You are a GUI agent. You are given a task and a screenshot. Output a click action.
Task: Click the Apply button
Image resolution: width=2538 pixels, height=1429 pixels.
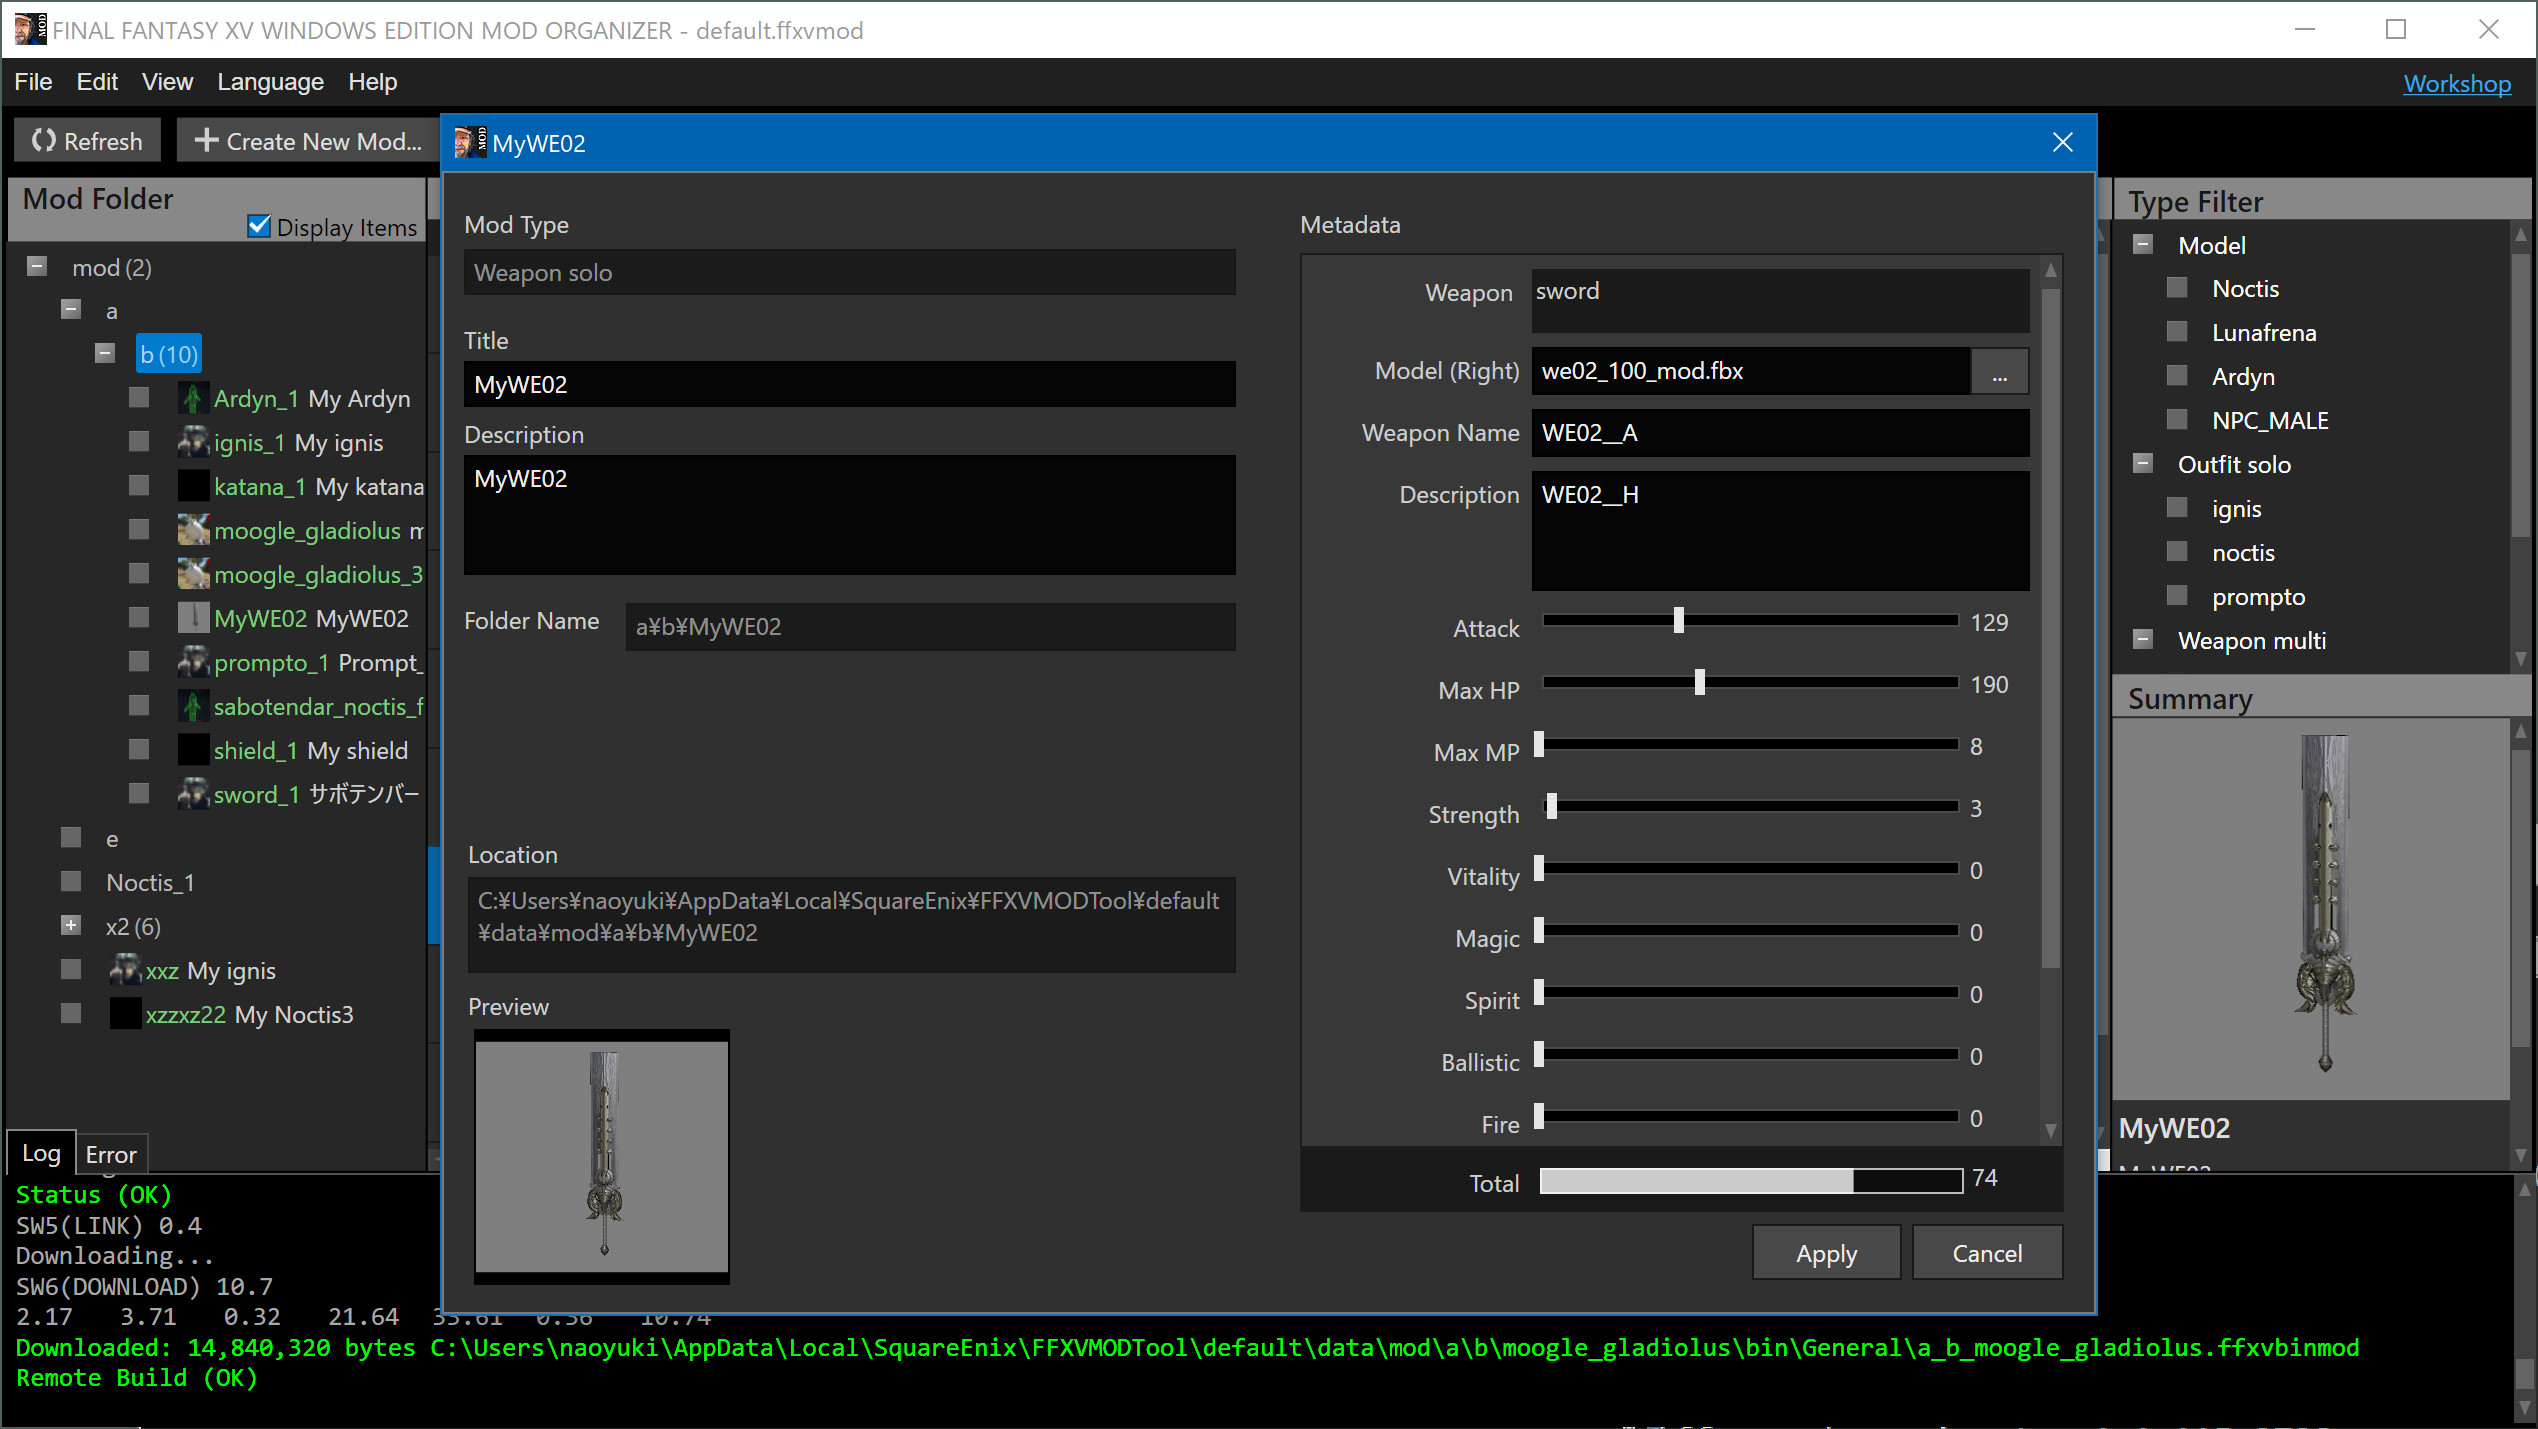[x=1825, y=1252]
